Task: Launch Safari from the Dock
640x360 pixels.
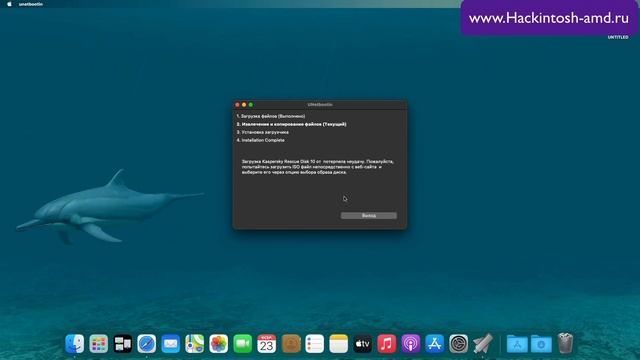Action: click(x=147, y=344)
